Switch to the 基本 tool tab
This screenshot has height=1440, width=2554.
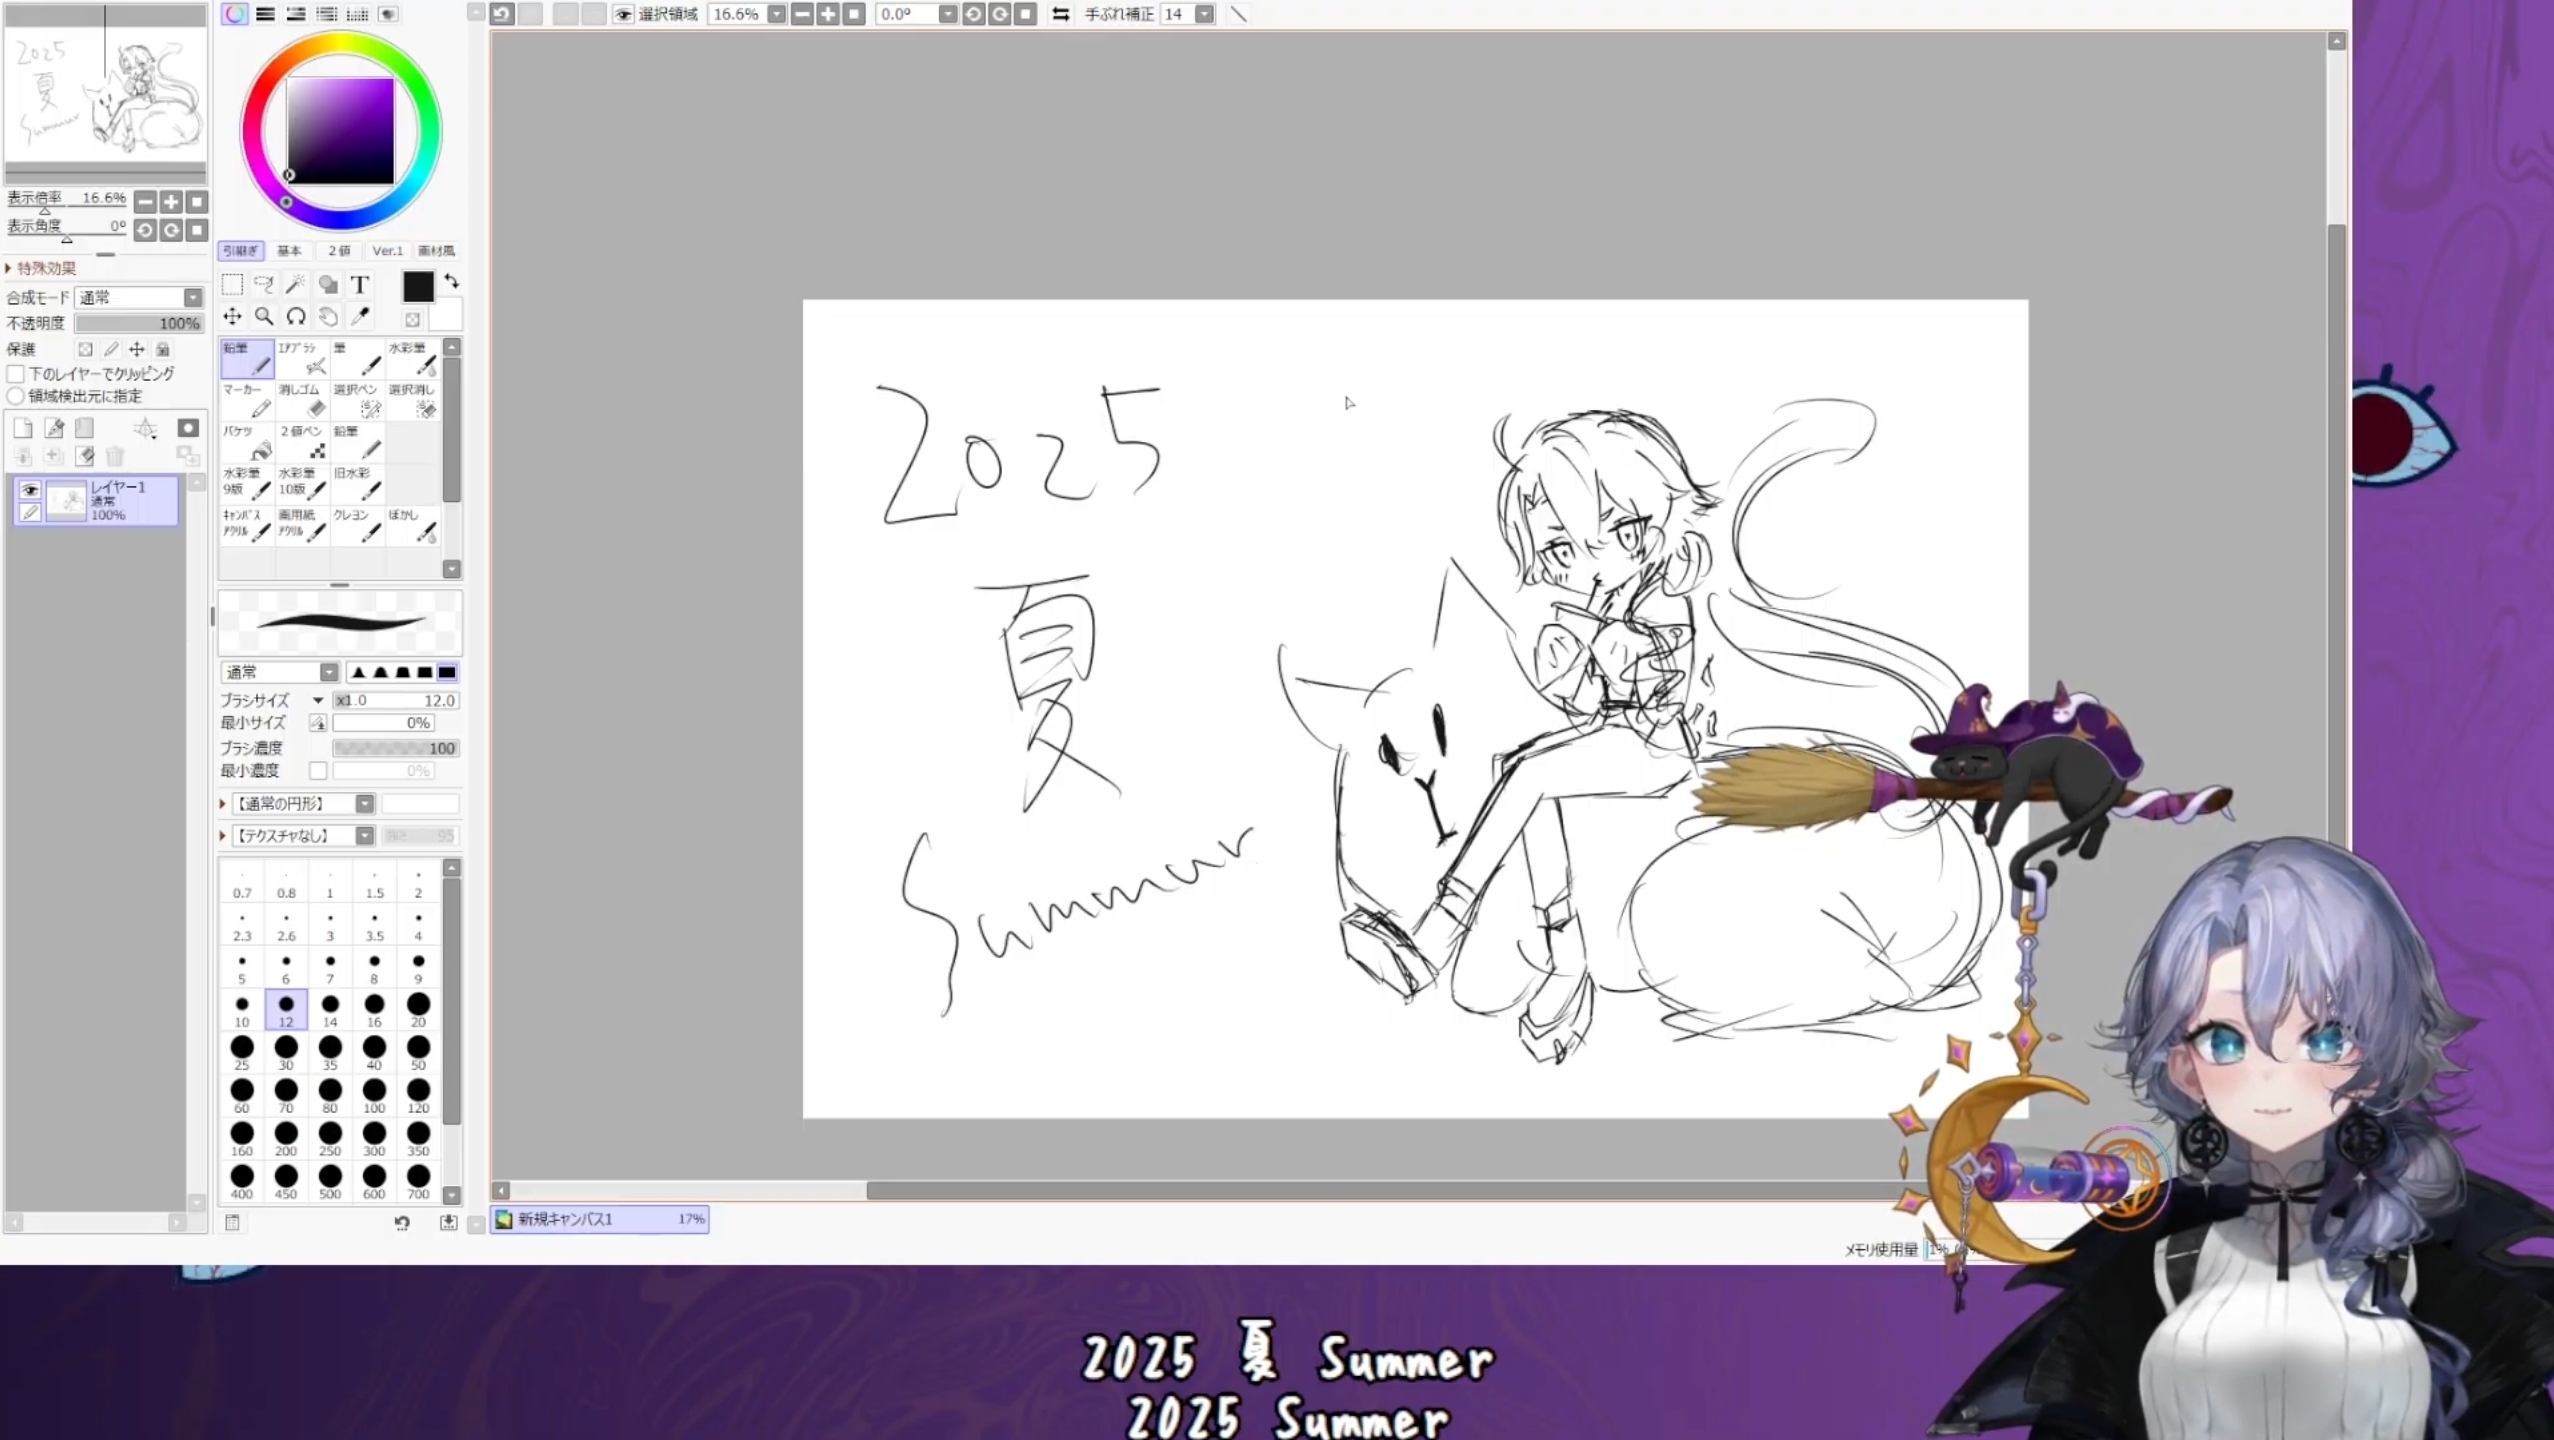289,251
